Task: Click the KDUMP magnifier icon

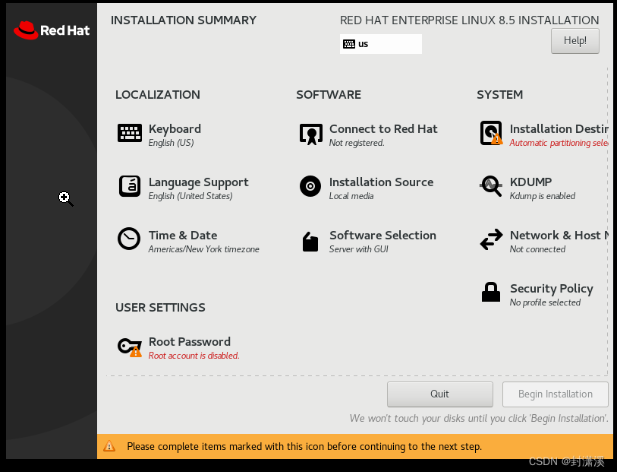Action: point(491,186)
